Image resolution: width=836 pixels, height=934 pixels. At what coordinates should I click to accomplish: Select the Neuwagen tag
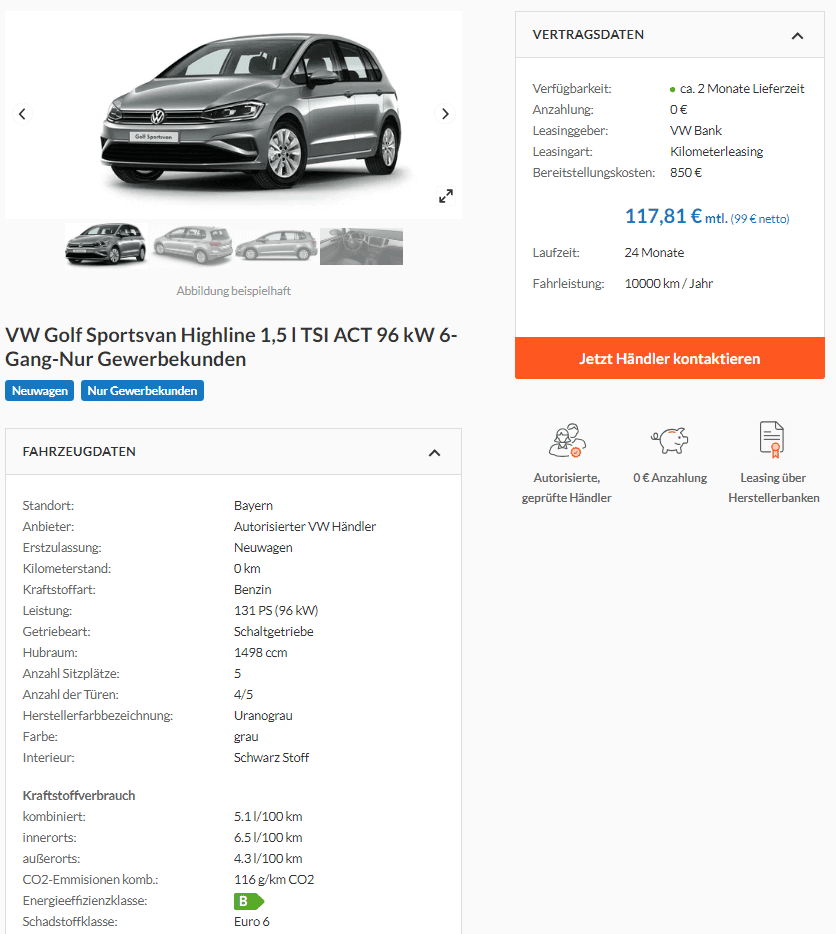point(40,391)
